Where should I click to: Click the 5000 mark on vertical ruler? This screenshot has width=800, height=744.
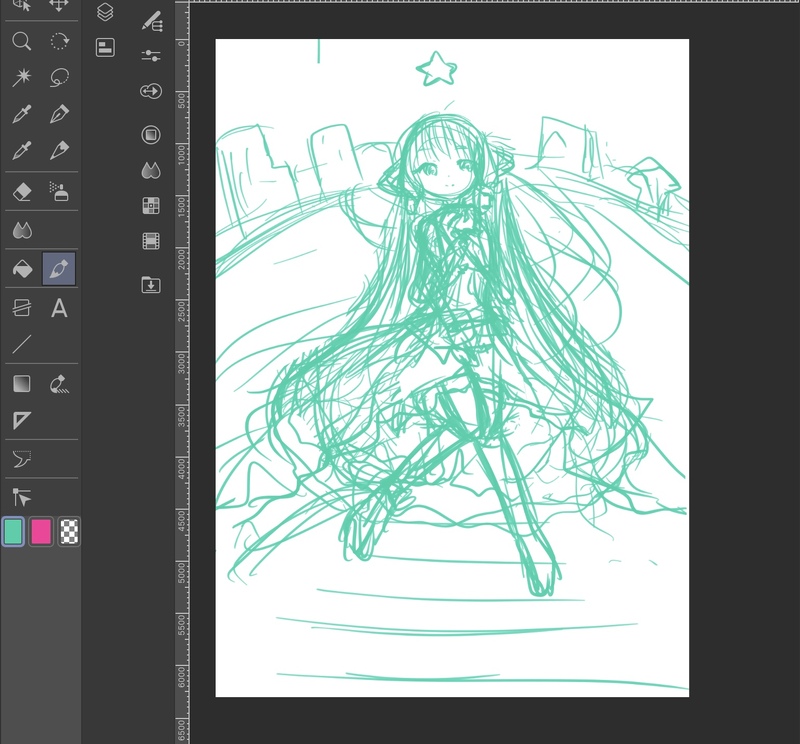[182, 572]
